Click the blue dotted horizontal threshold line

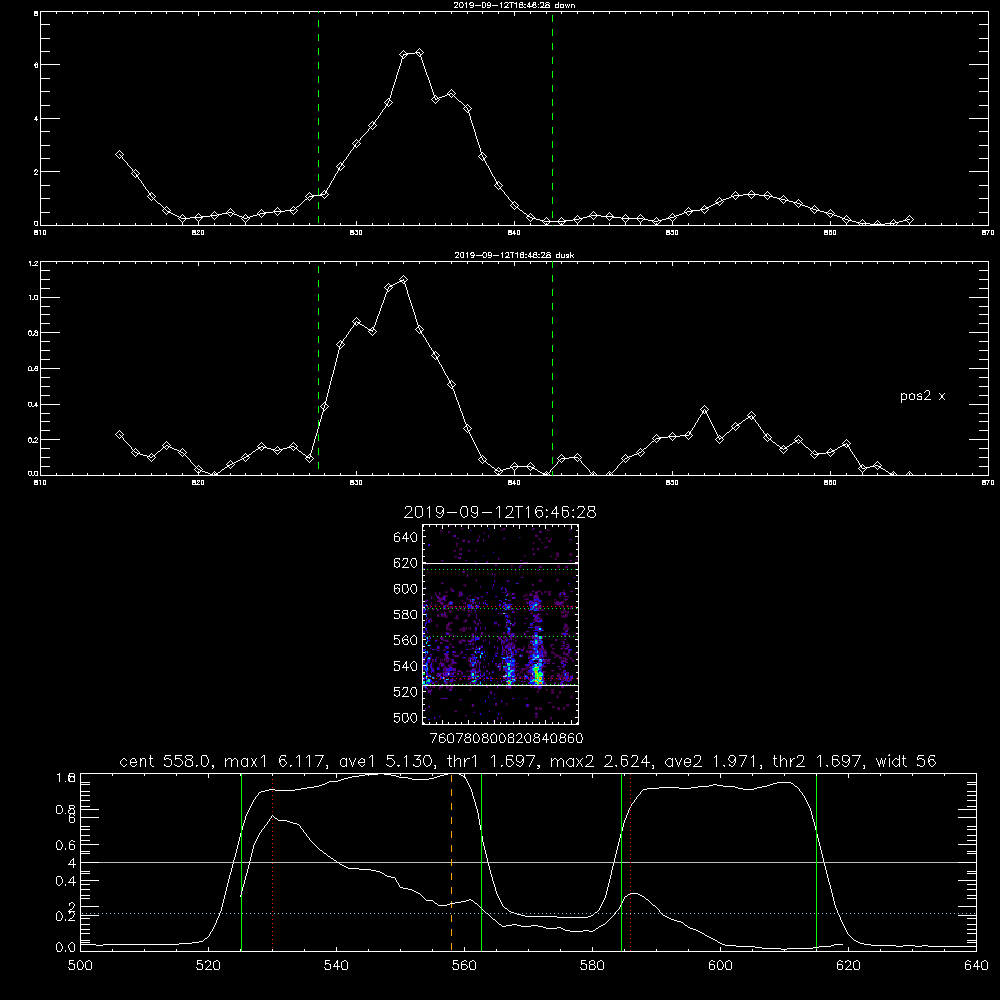[528, 913]
